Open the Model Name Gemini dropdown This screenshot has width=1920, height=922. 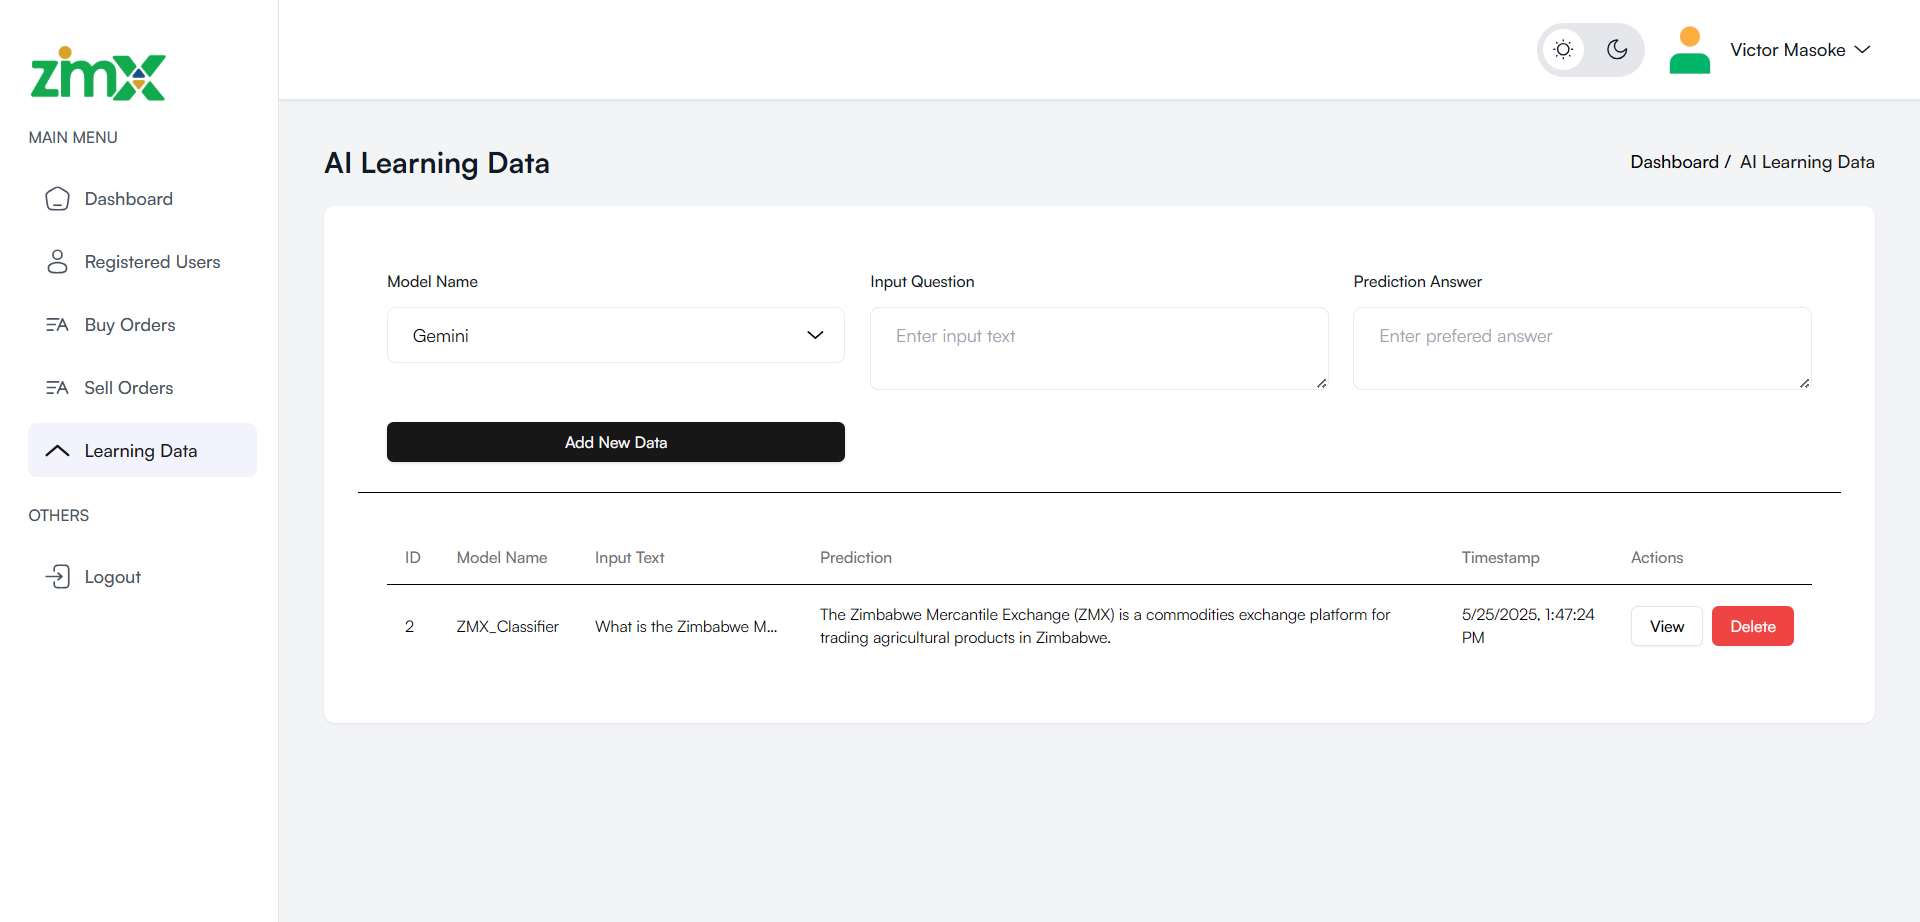click(615, 335)
